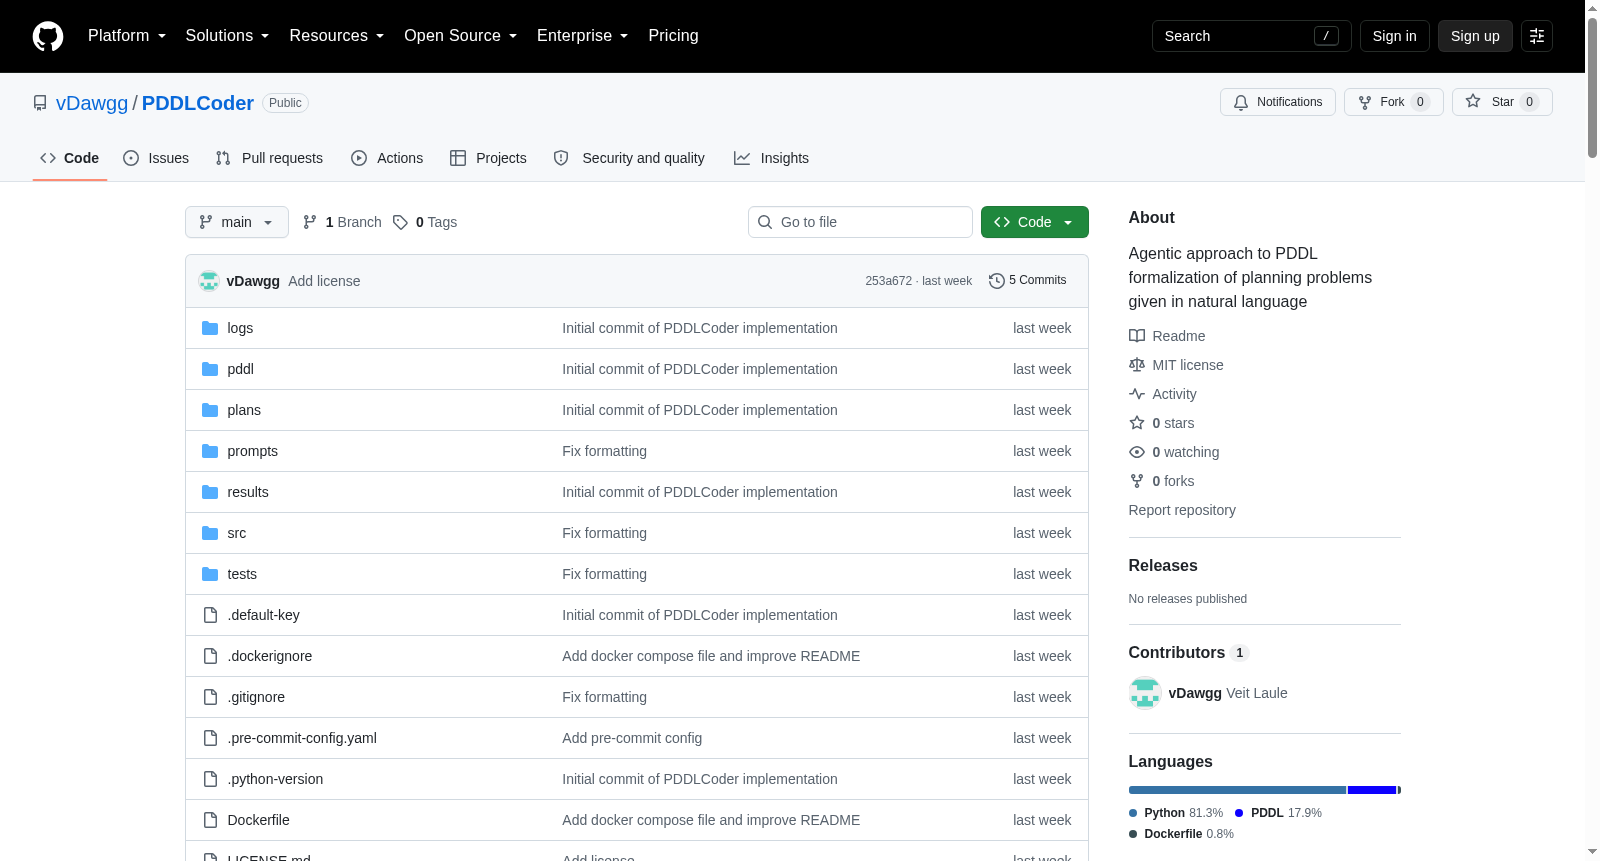Open the Report repository link
The height and width of the screenshot is (861, 1600).
(1182, 510)
